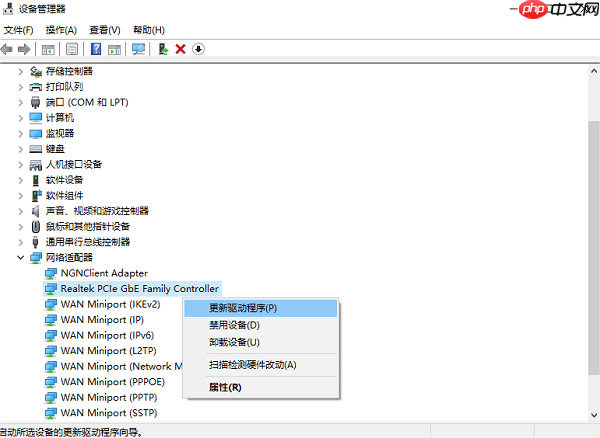Expand the 计算机 node
The image size is (600, 438).
(x=21, y=118)
